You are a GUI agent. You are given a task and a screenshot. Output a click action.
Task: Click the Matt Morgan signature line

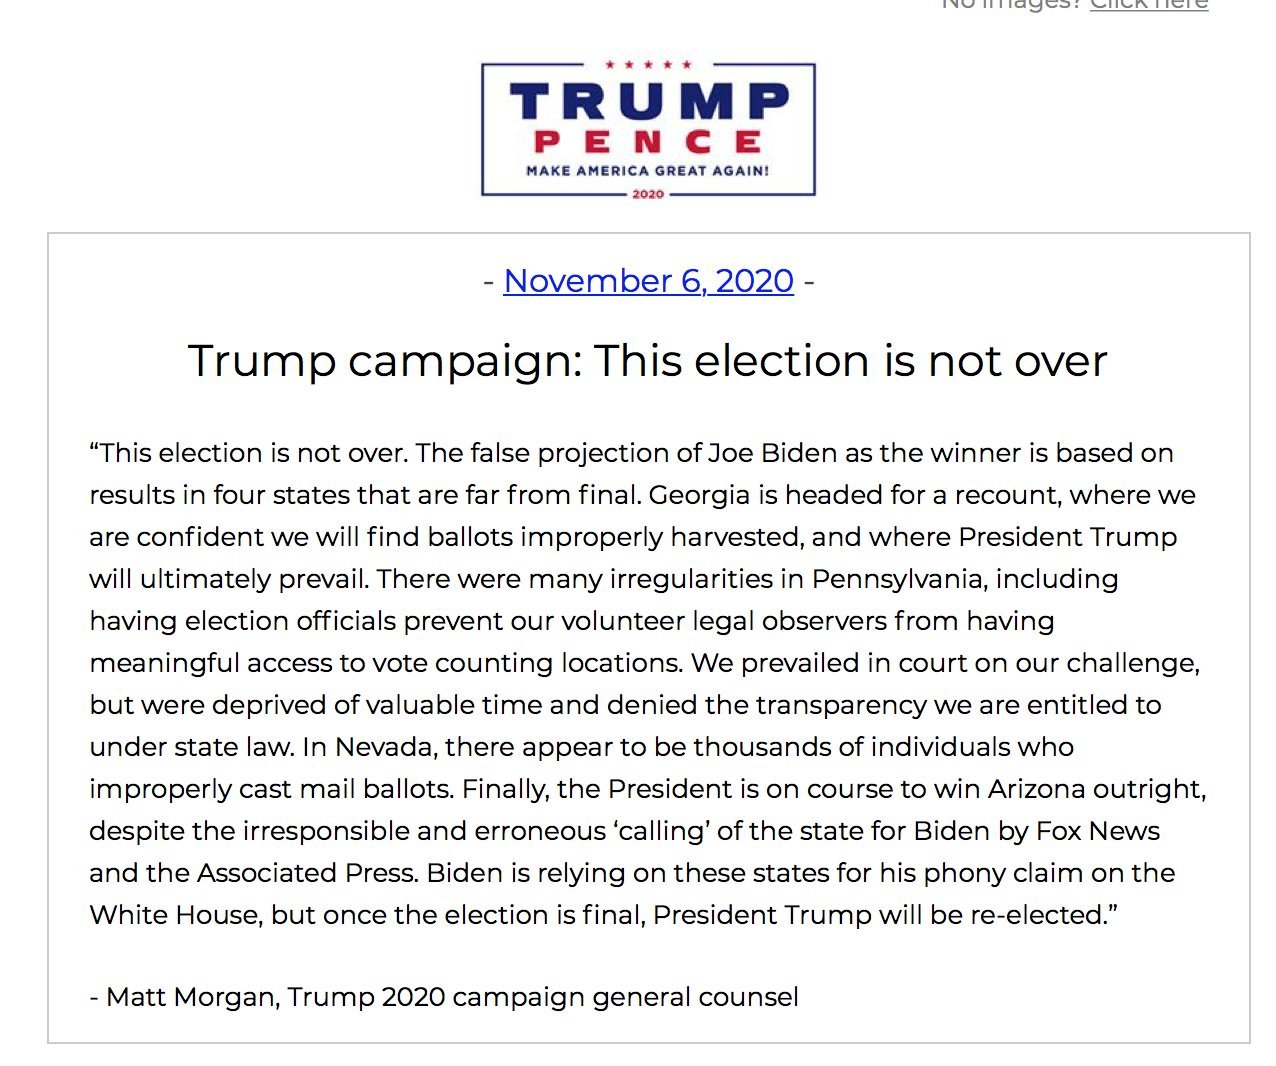pos(444,997)
